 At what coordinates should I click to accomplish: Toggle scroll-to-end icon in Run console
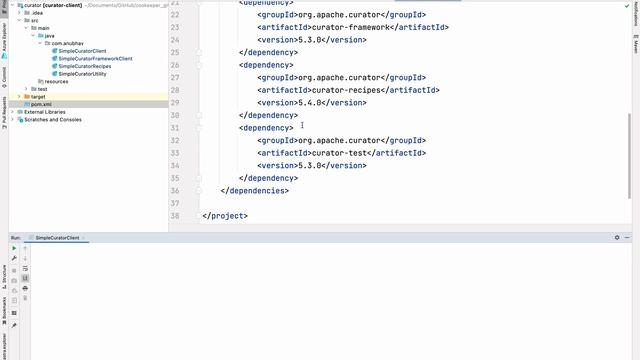[25, 278]
